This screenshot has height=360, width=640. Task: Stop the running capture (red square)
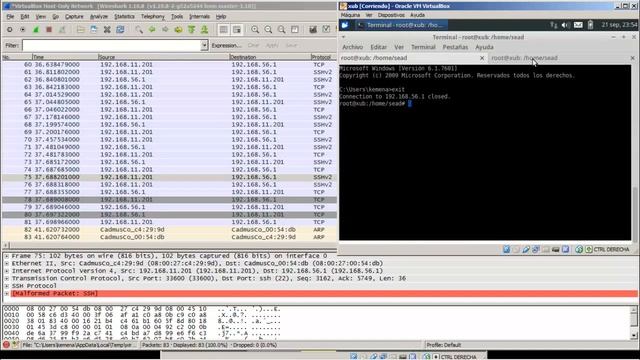point(49,29)
